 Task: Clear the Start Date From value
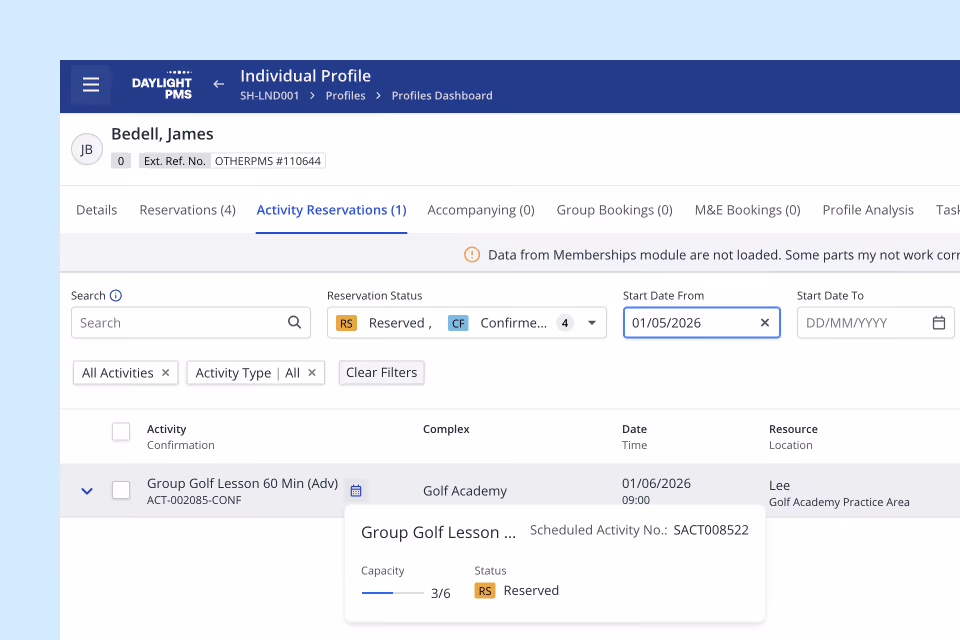coord(765,323)
